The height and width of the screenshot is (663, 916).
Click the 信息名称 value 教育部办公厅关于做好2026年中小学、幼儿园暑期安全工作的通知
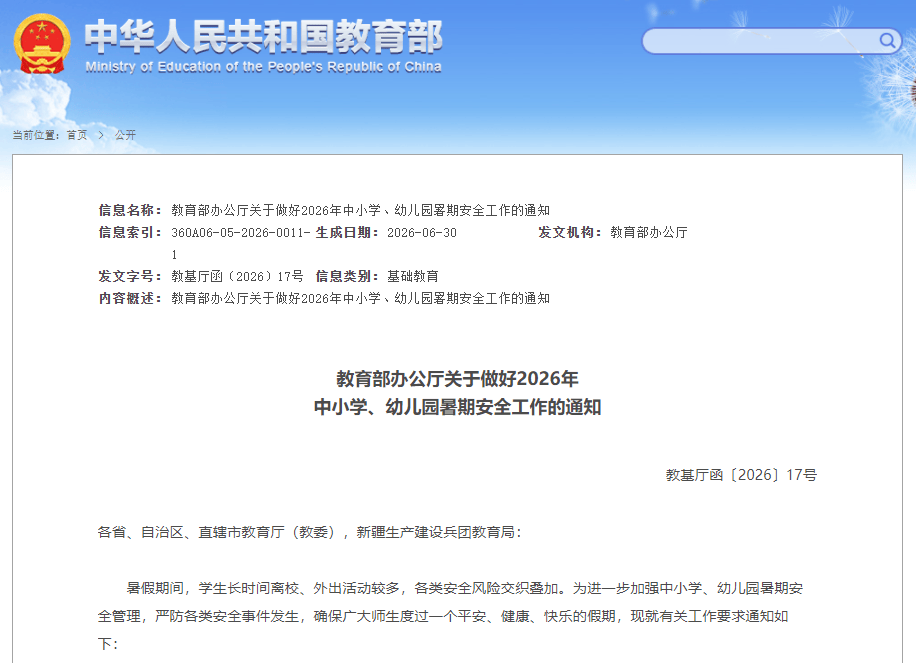coord(360,210)
